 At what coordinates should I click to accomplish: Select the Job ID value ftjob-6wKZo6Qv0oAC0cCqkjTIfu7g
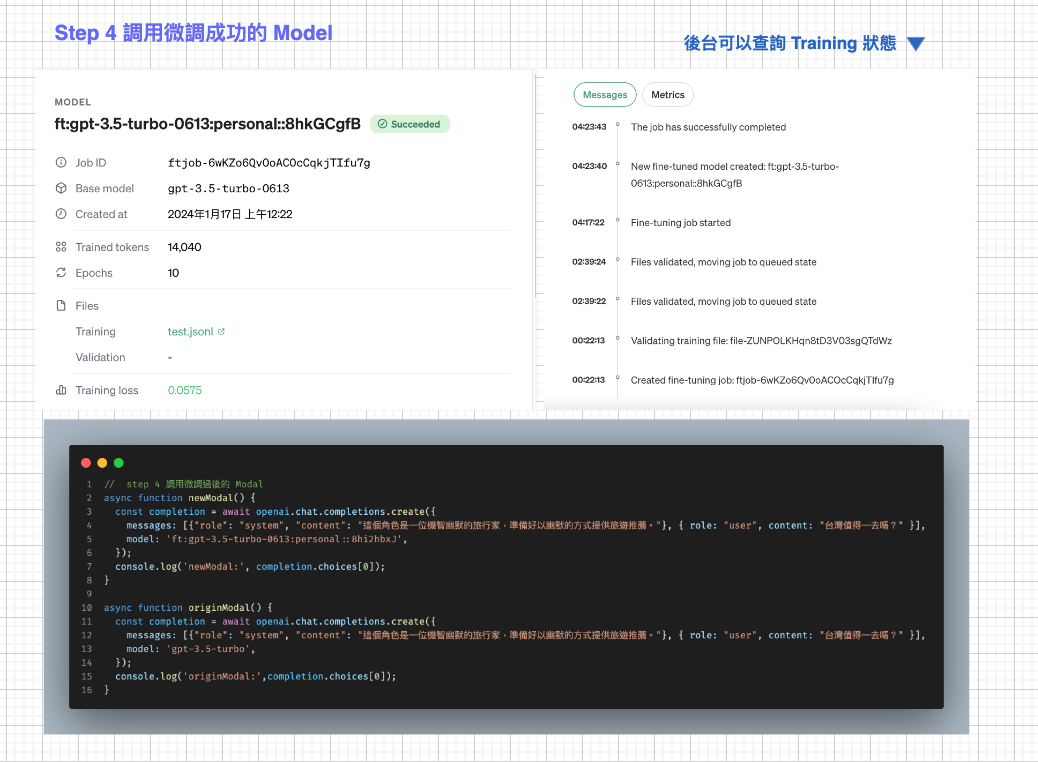click(269, 163)
